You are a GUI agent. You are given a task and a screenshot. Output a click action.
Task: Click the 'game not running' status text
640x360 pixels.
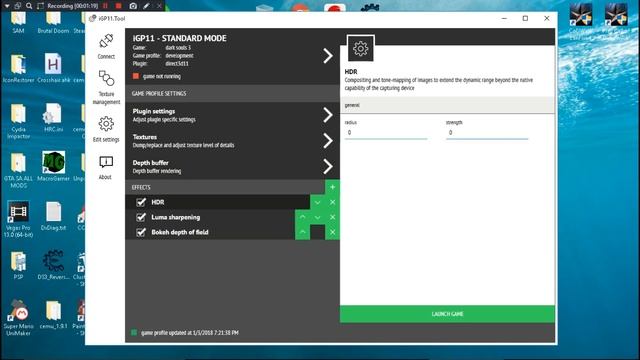(x=162, y=76)
